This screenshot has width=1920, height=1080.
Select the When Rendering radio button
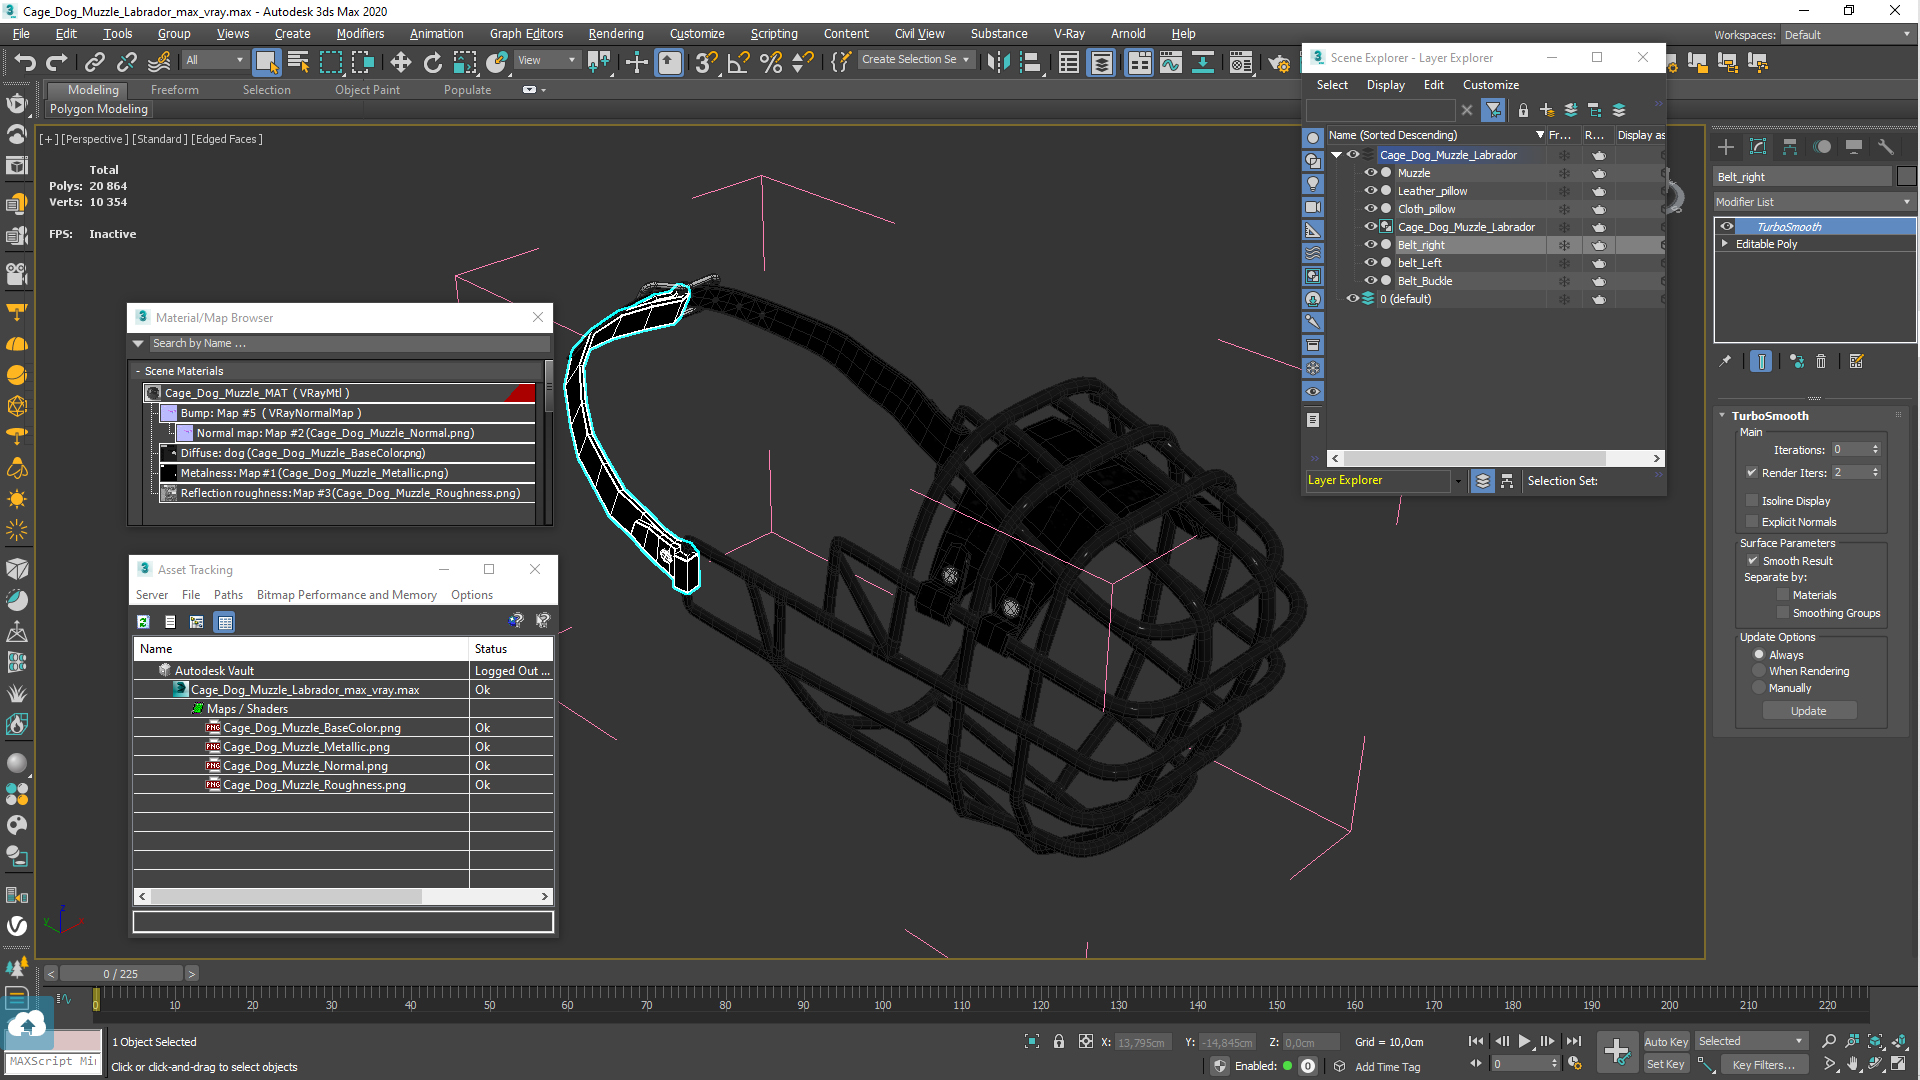coord(1759,671)
